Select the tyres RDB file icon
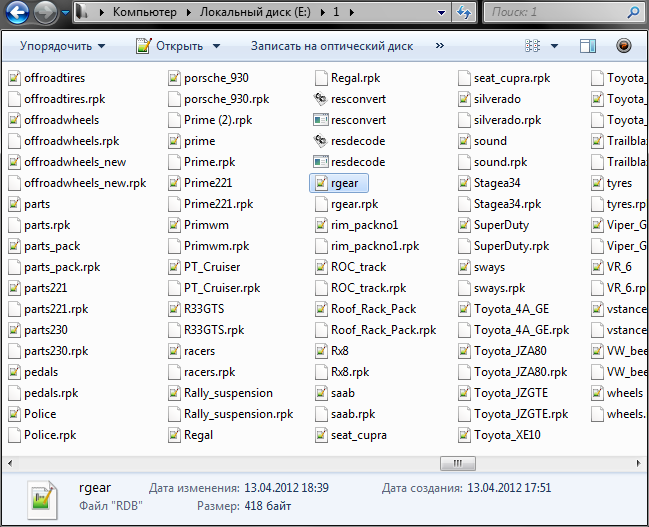Image resolution: width=649 pixels, height=527 pixels. tap(597, 183)
